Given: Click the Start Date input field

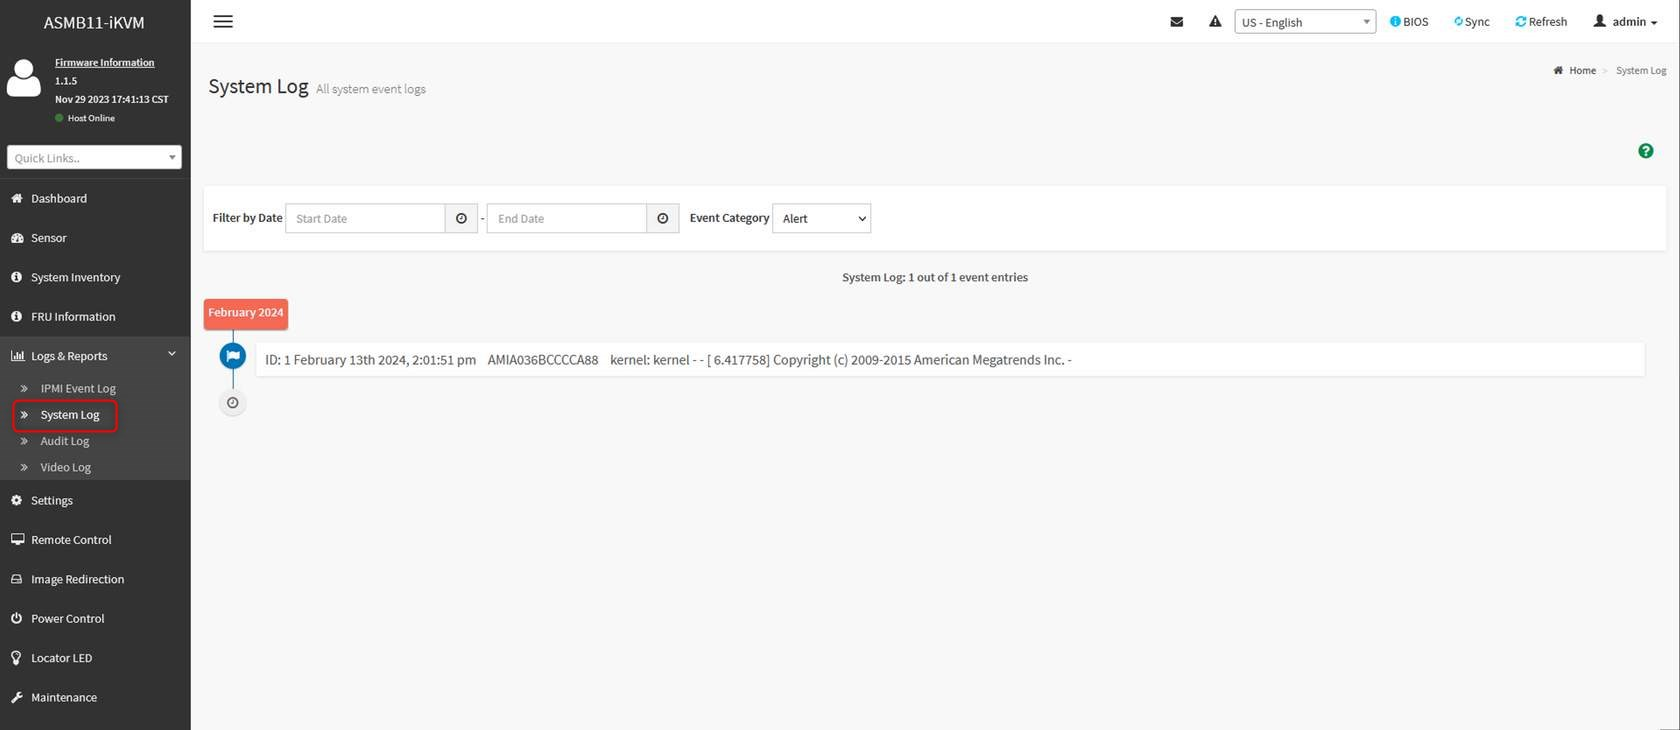Looking at the screenshot, I should pyautogui.click(x=365, y=218).
